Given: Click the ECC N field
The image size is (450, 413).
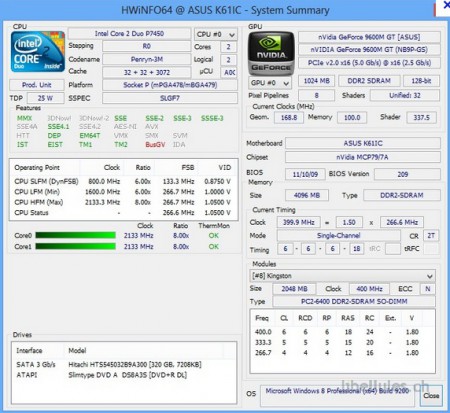Looking at the screenshot, I should pos(428,289).
